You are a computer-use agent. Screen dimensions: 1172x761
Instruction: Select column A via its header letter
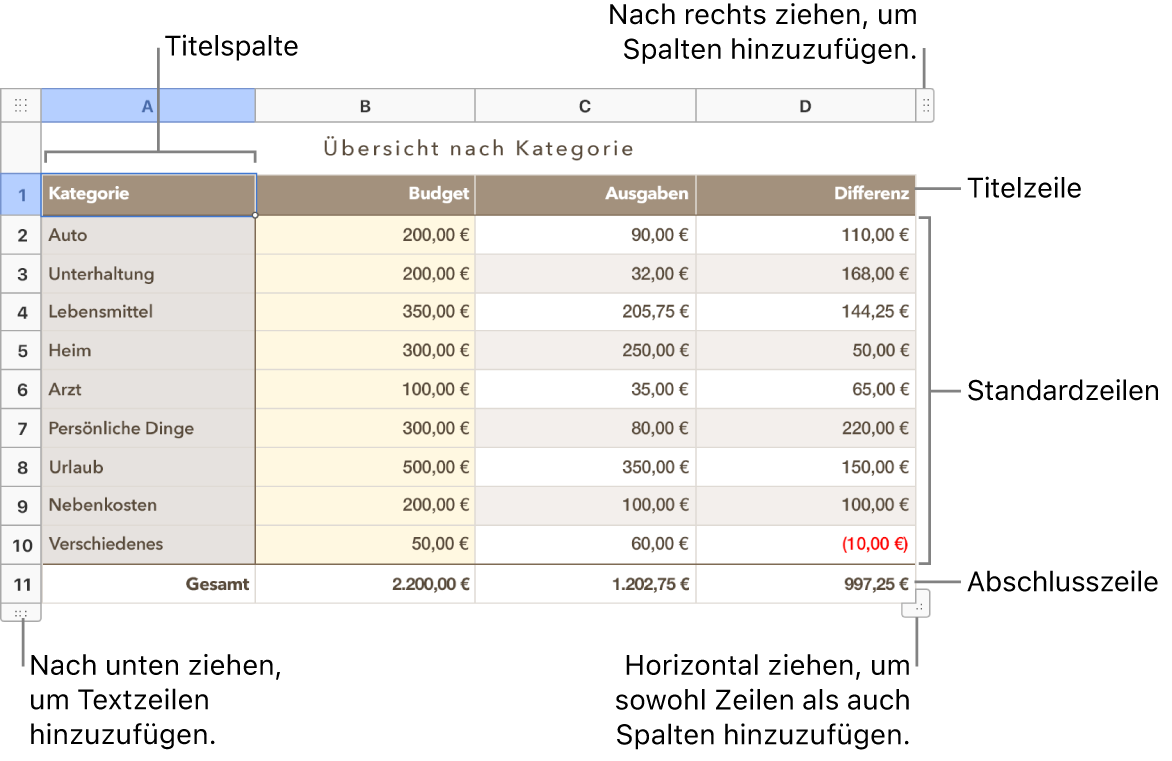pos(147,105)
